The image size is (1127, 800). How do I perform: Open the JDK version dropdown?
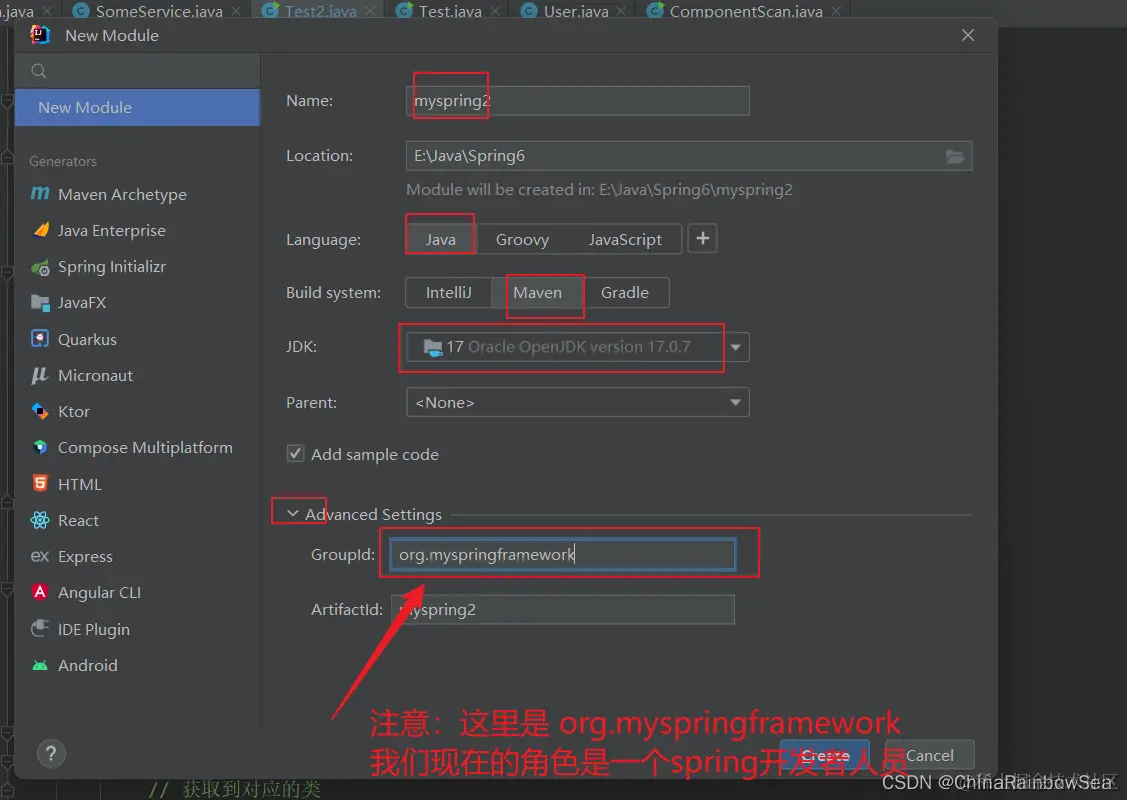pos(735,347)
